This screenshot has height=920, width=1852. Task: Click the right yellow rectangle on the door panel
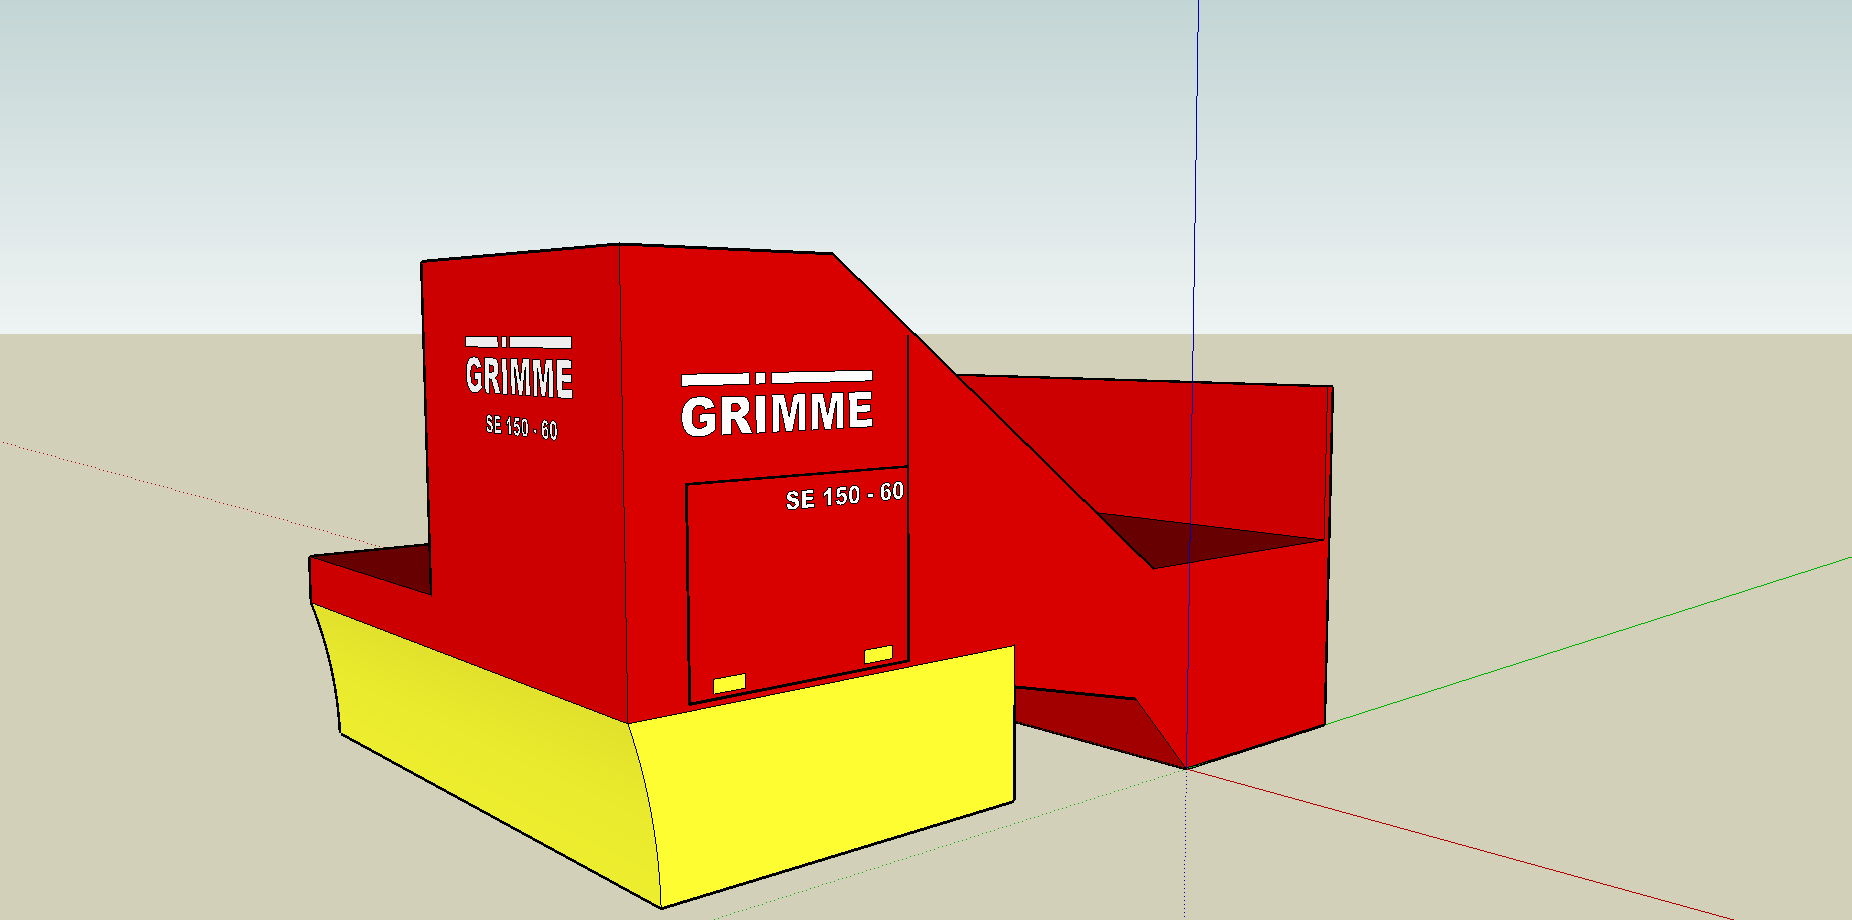pos(878,654)
